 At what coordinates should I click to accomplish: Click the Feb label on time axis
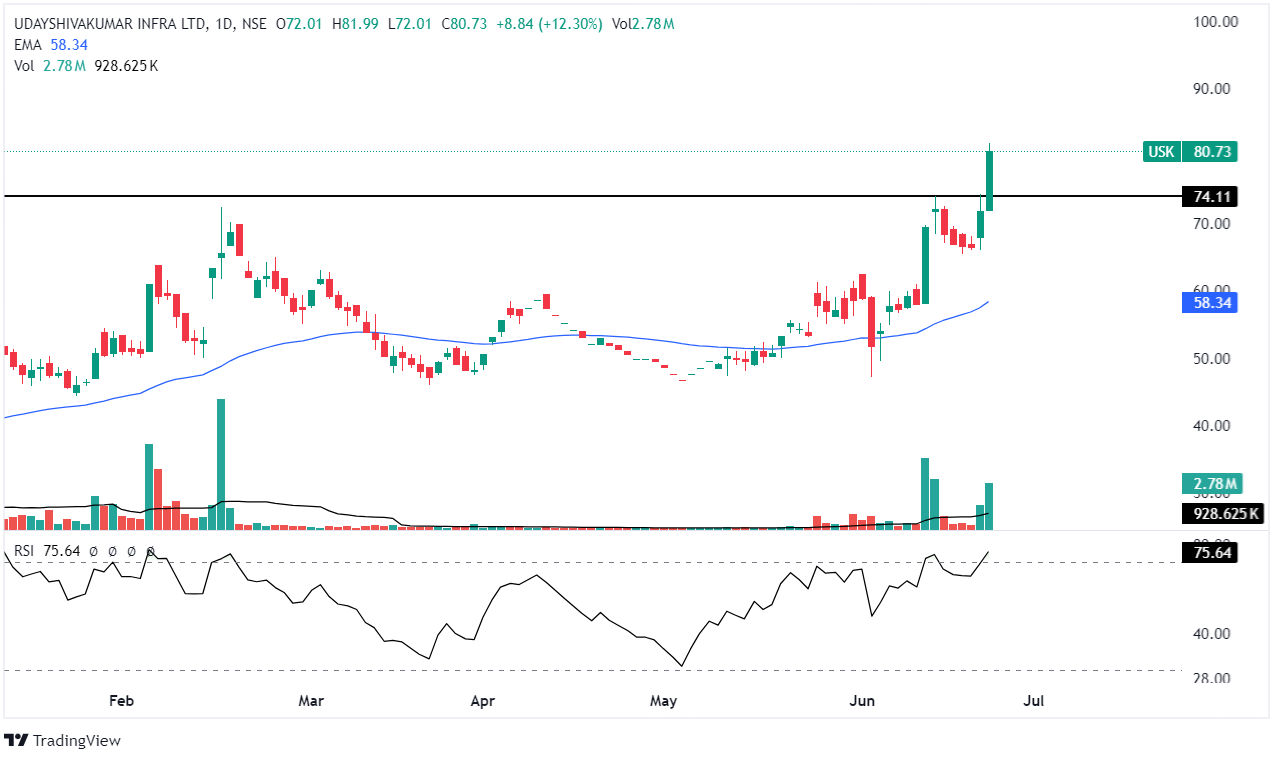pos(121,702)
